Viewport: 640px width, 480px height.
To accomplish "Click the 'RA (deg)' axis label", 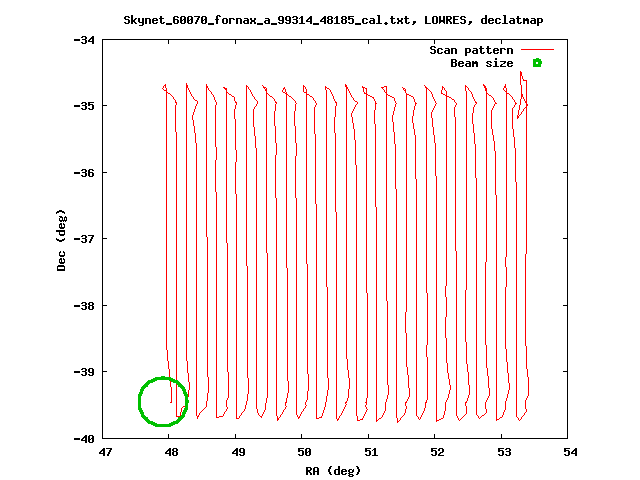I will pos(333,471).
